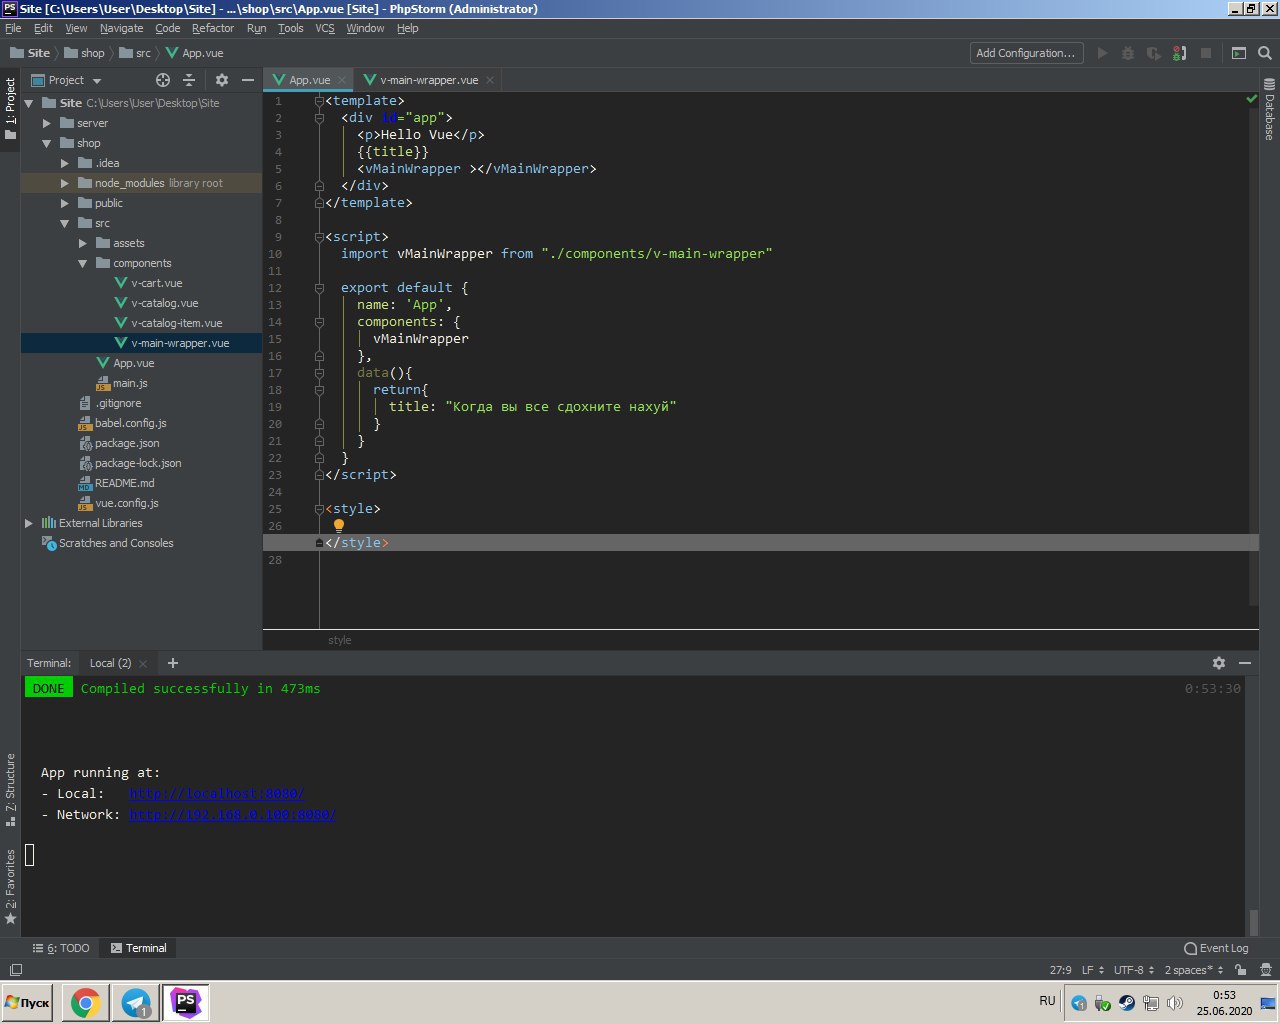
Task: Open the Navigate menu
Action: 121,28
